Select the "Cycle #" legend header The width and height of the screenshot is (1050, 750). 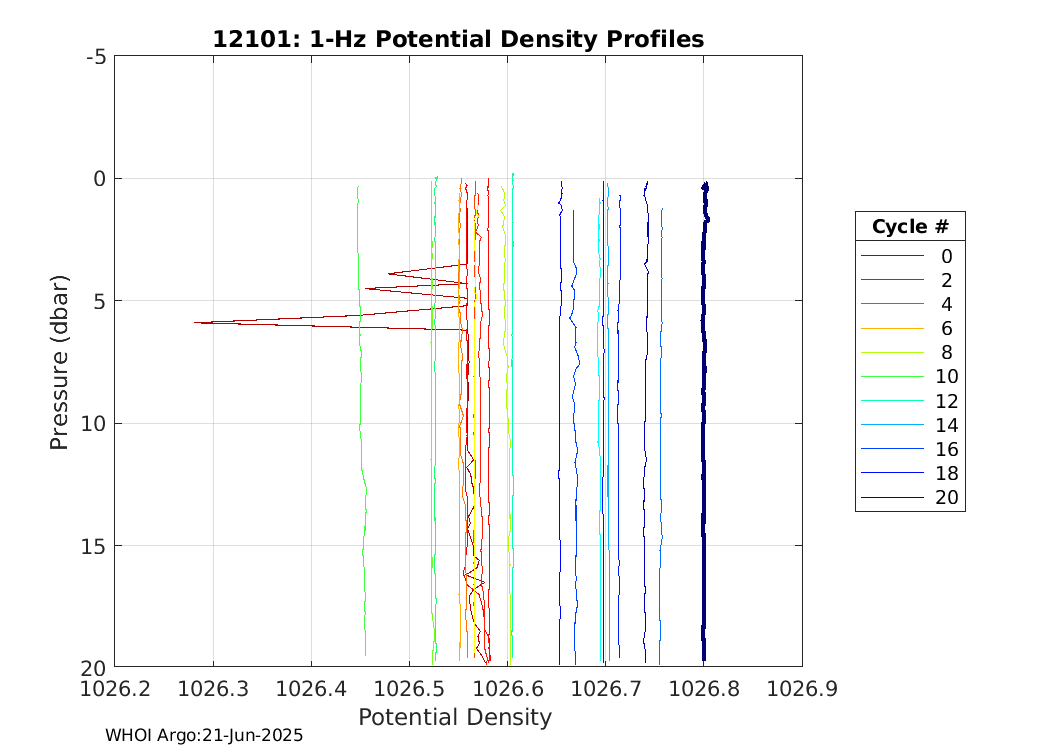point(909,226)
